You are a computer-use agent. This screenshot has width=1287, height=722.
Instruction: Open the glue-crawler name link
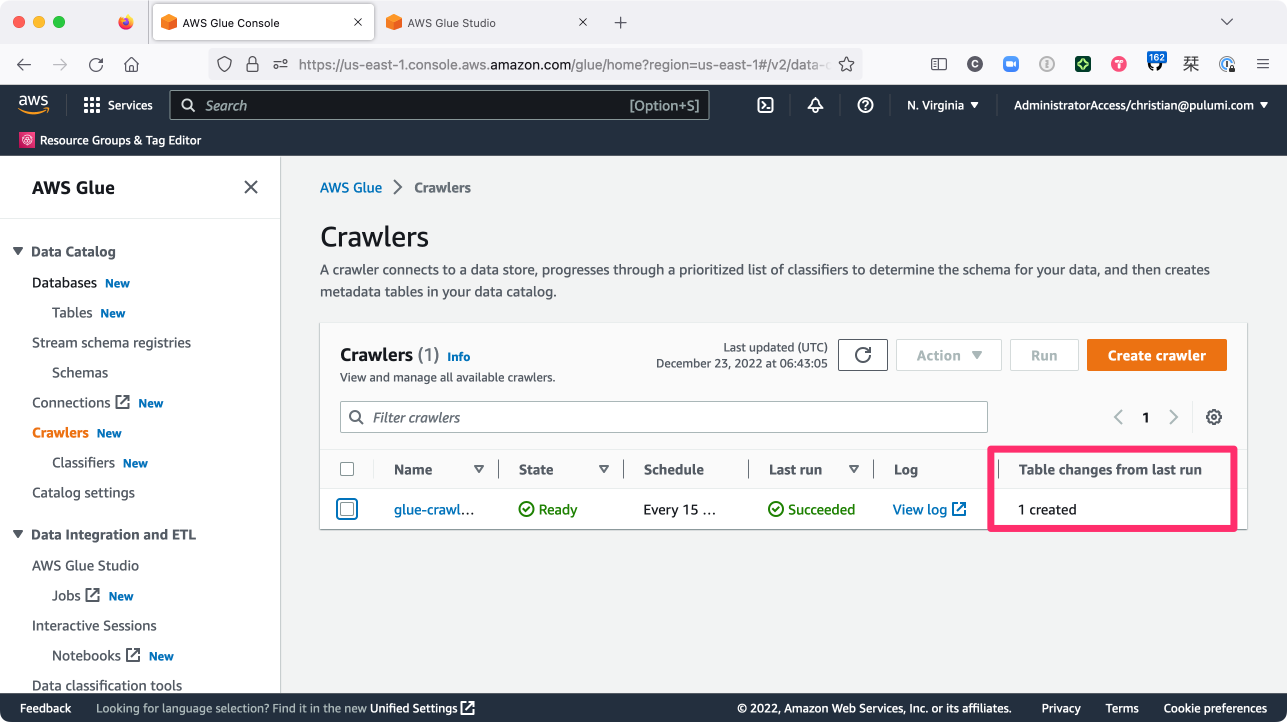coord(434,509)
